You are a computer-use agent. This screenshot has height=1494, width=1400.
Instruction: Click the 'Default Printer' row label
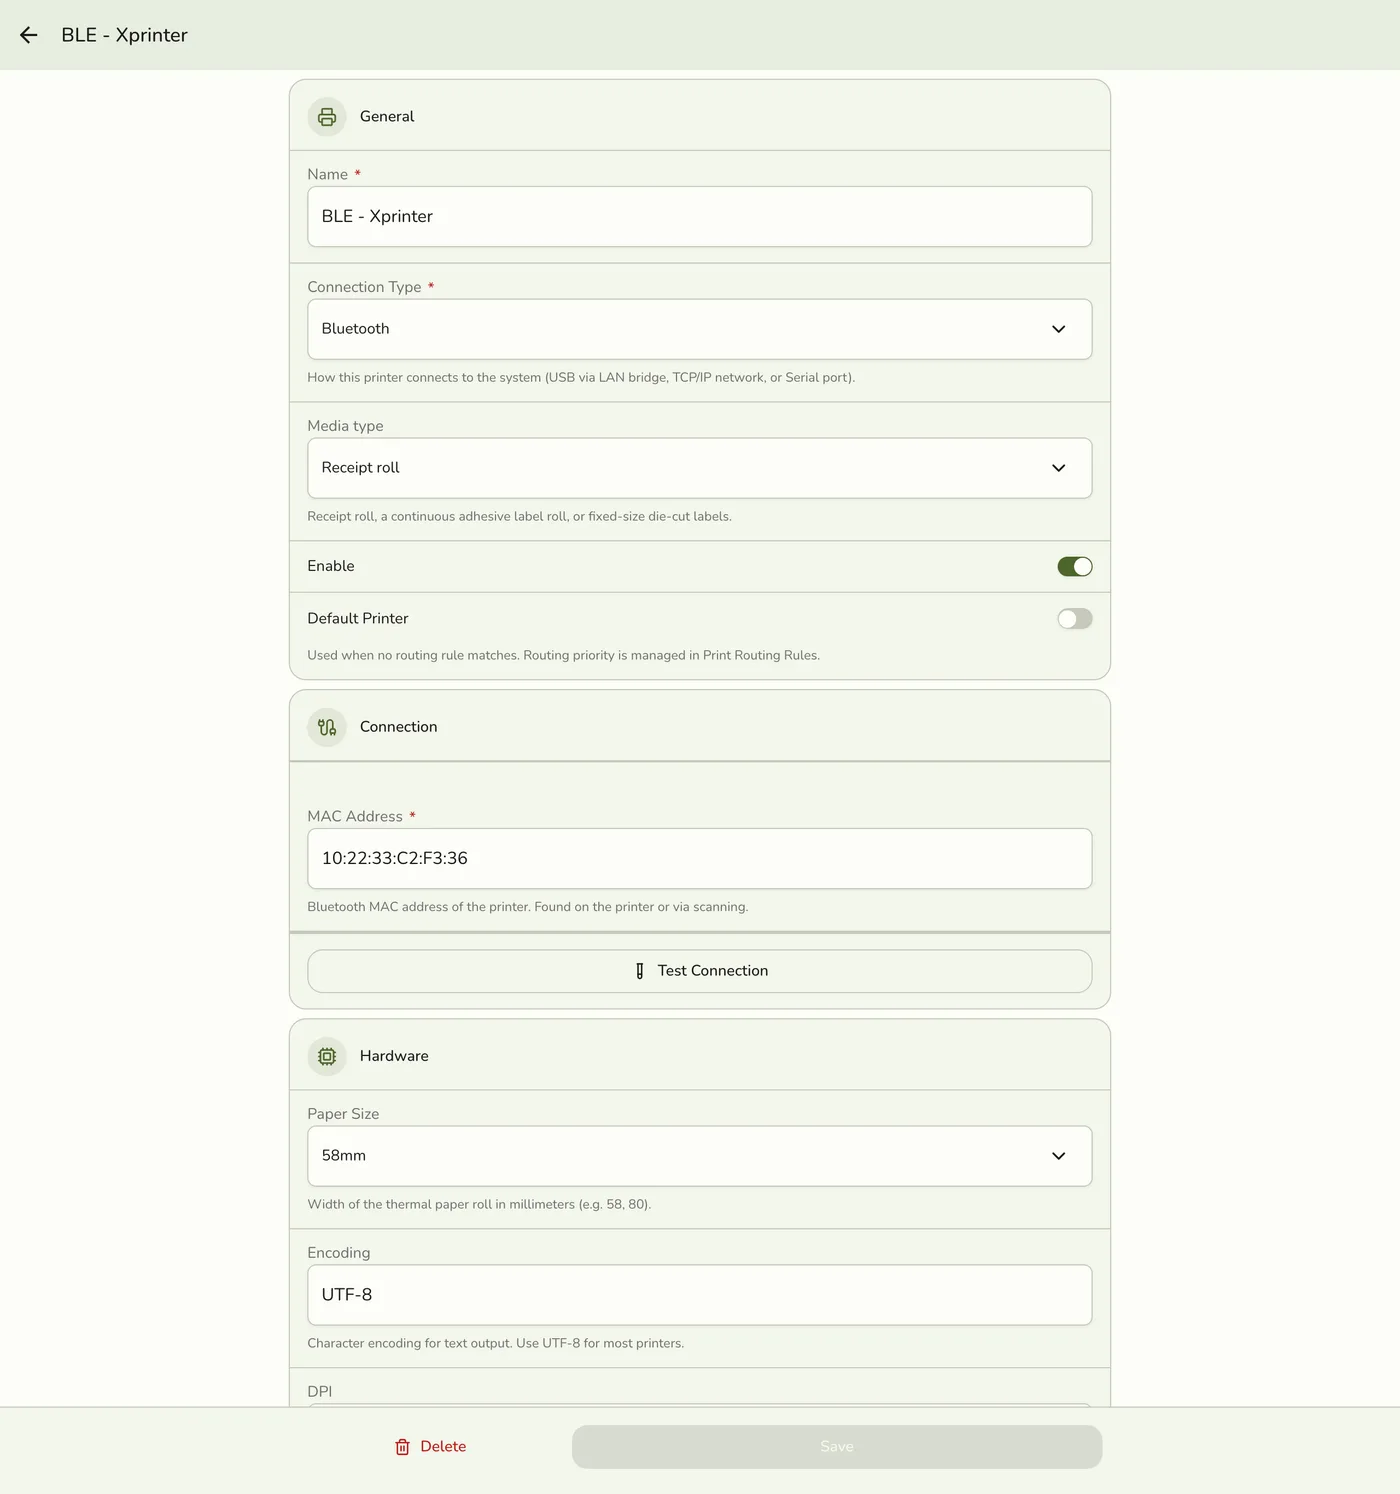tap(358, 619)
